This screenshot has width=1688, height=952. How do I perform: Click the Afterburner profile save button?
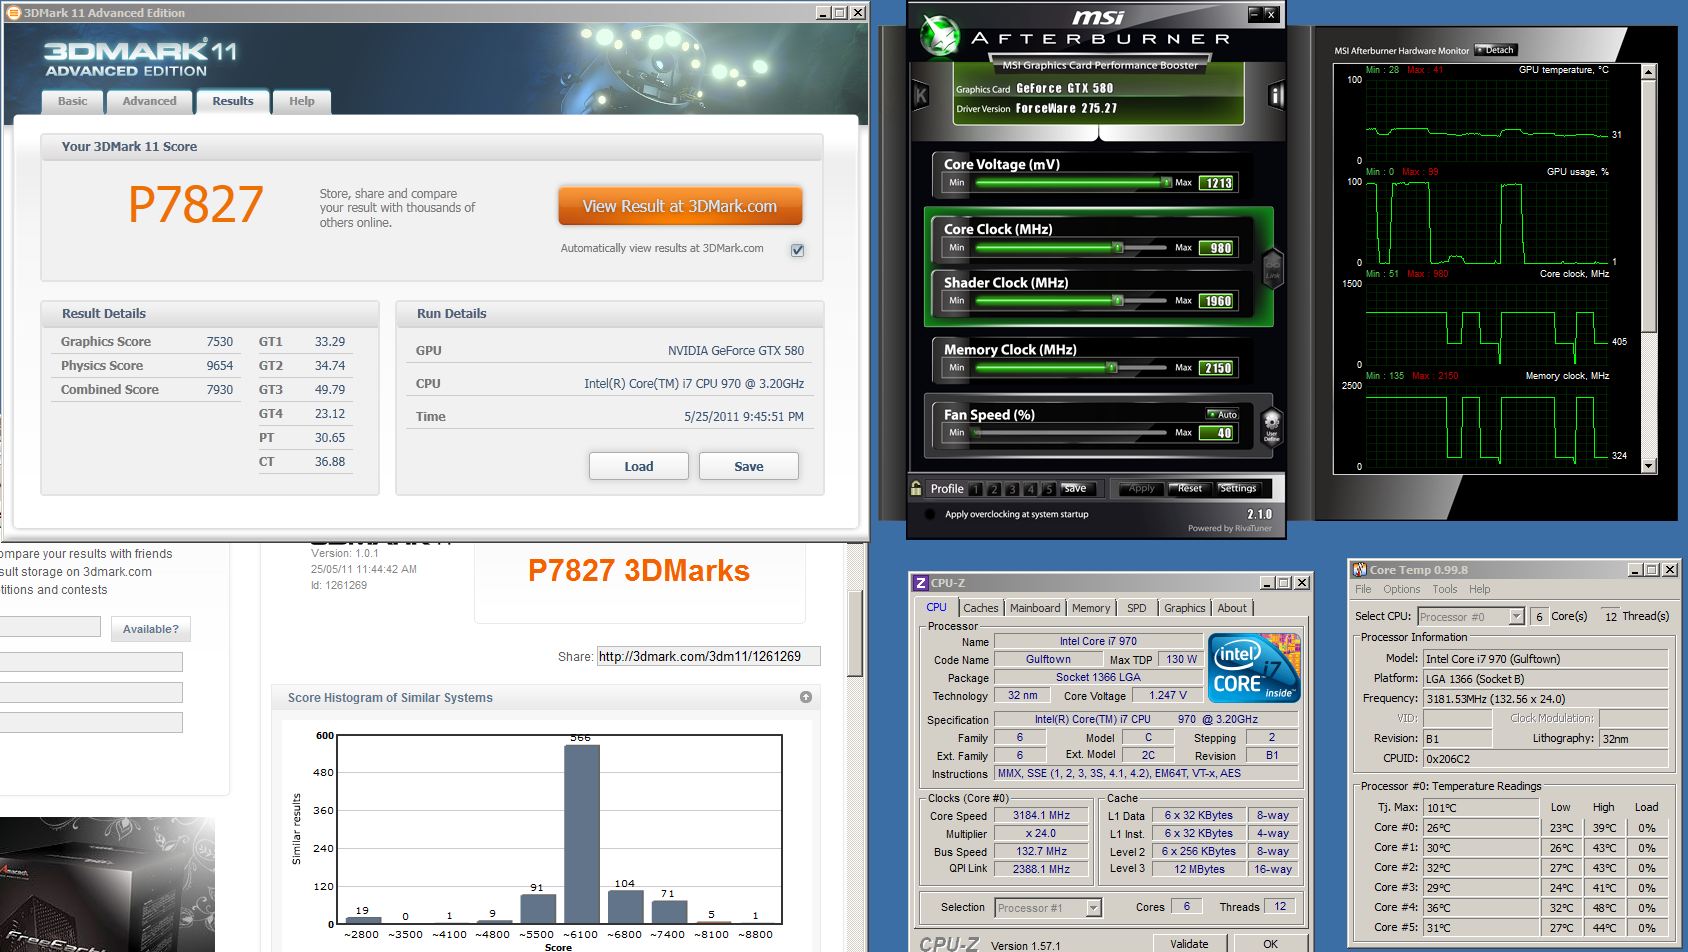point(1076,488)
